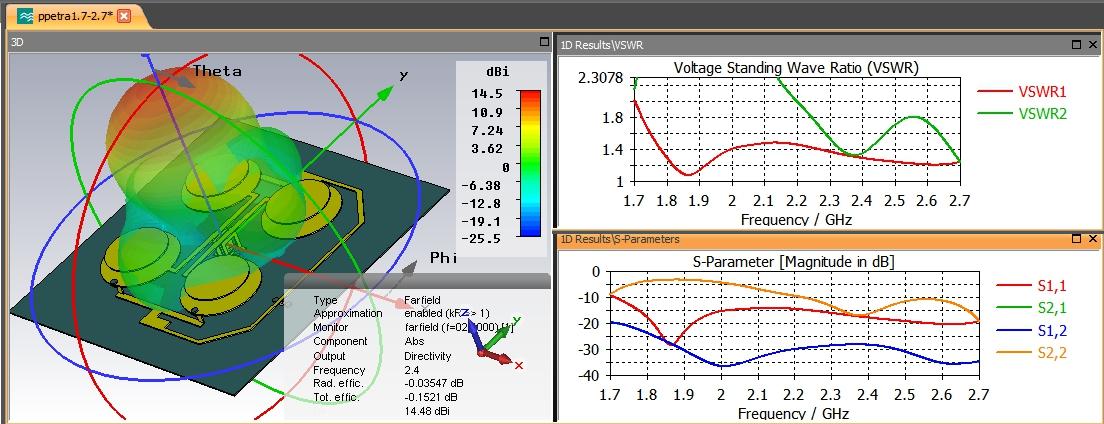This screenshot has width=1104, height=424.
Task: Click the 14.48 dBi directivity value
Action: 425,411
